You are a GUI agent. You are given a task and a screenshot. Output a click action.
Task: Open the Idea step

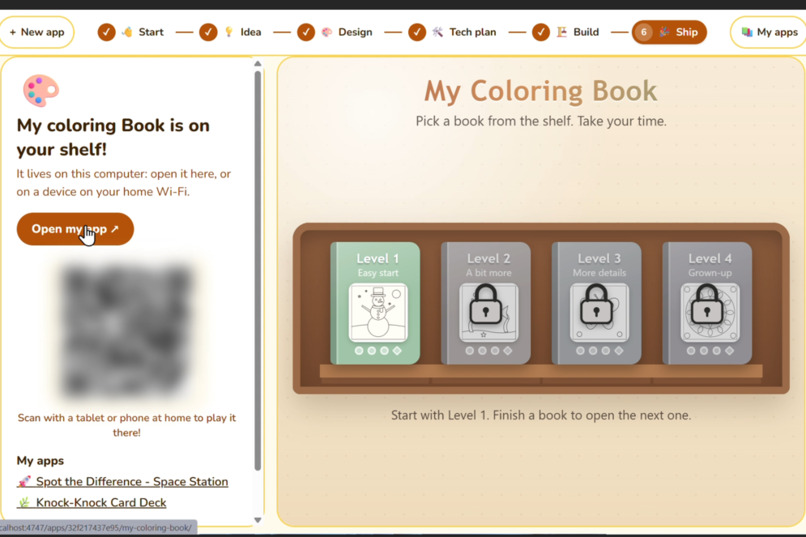[x=231, y=32]
